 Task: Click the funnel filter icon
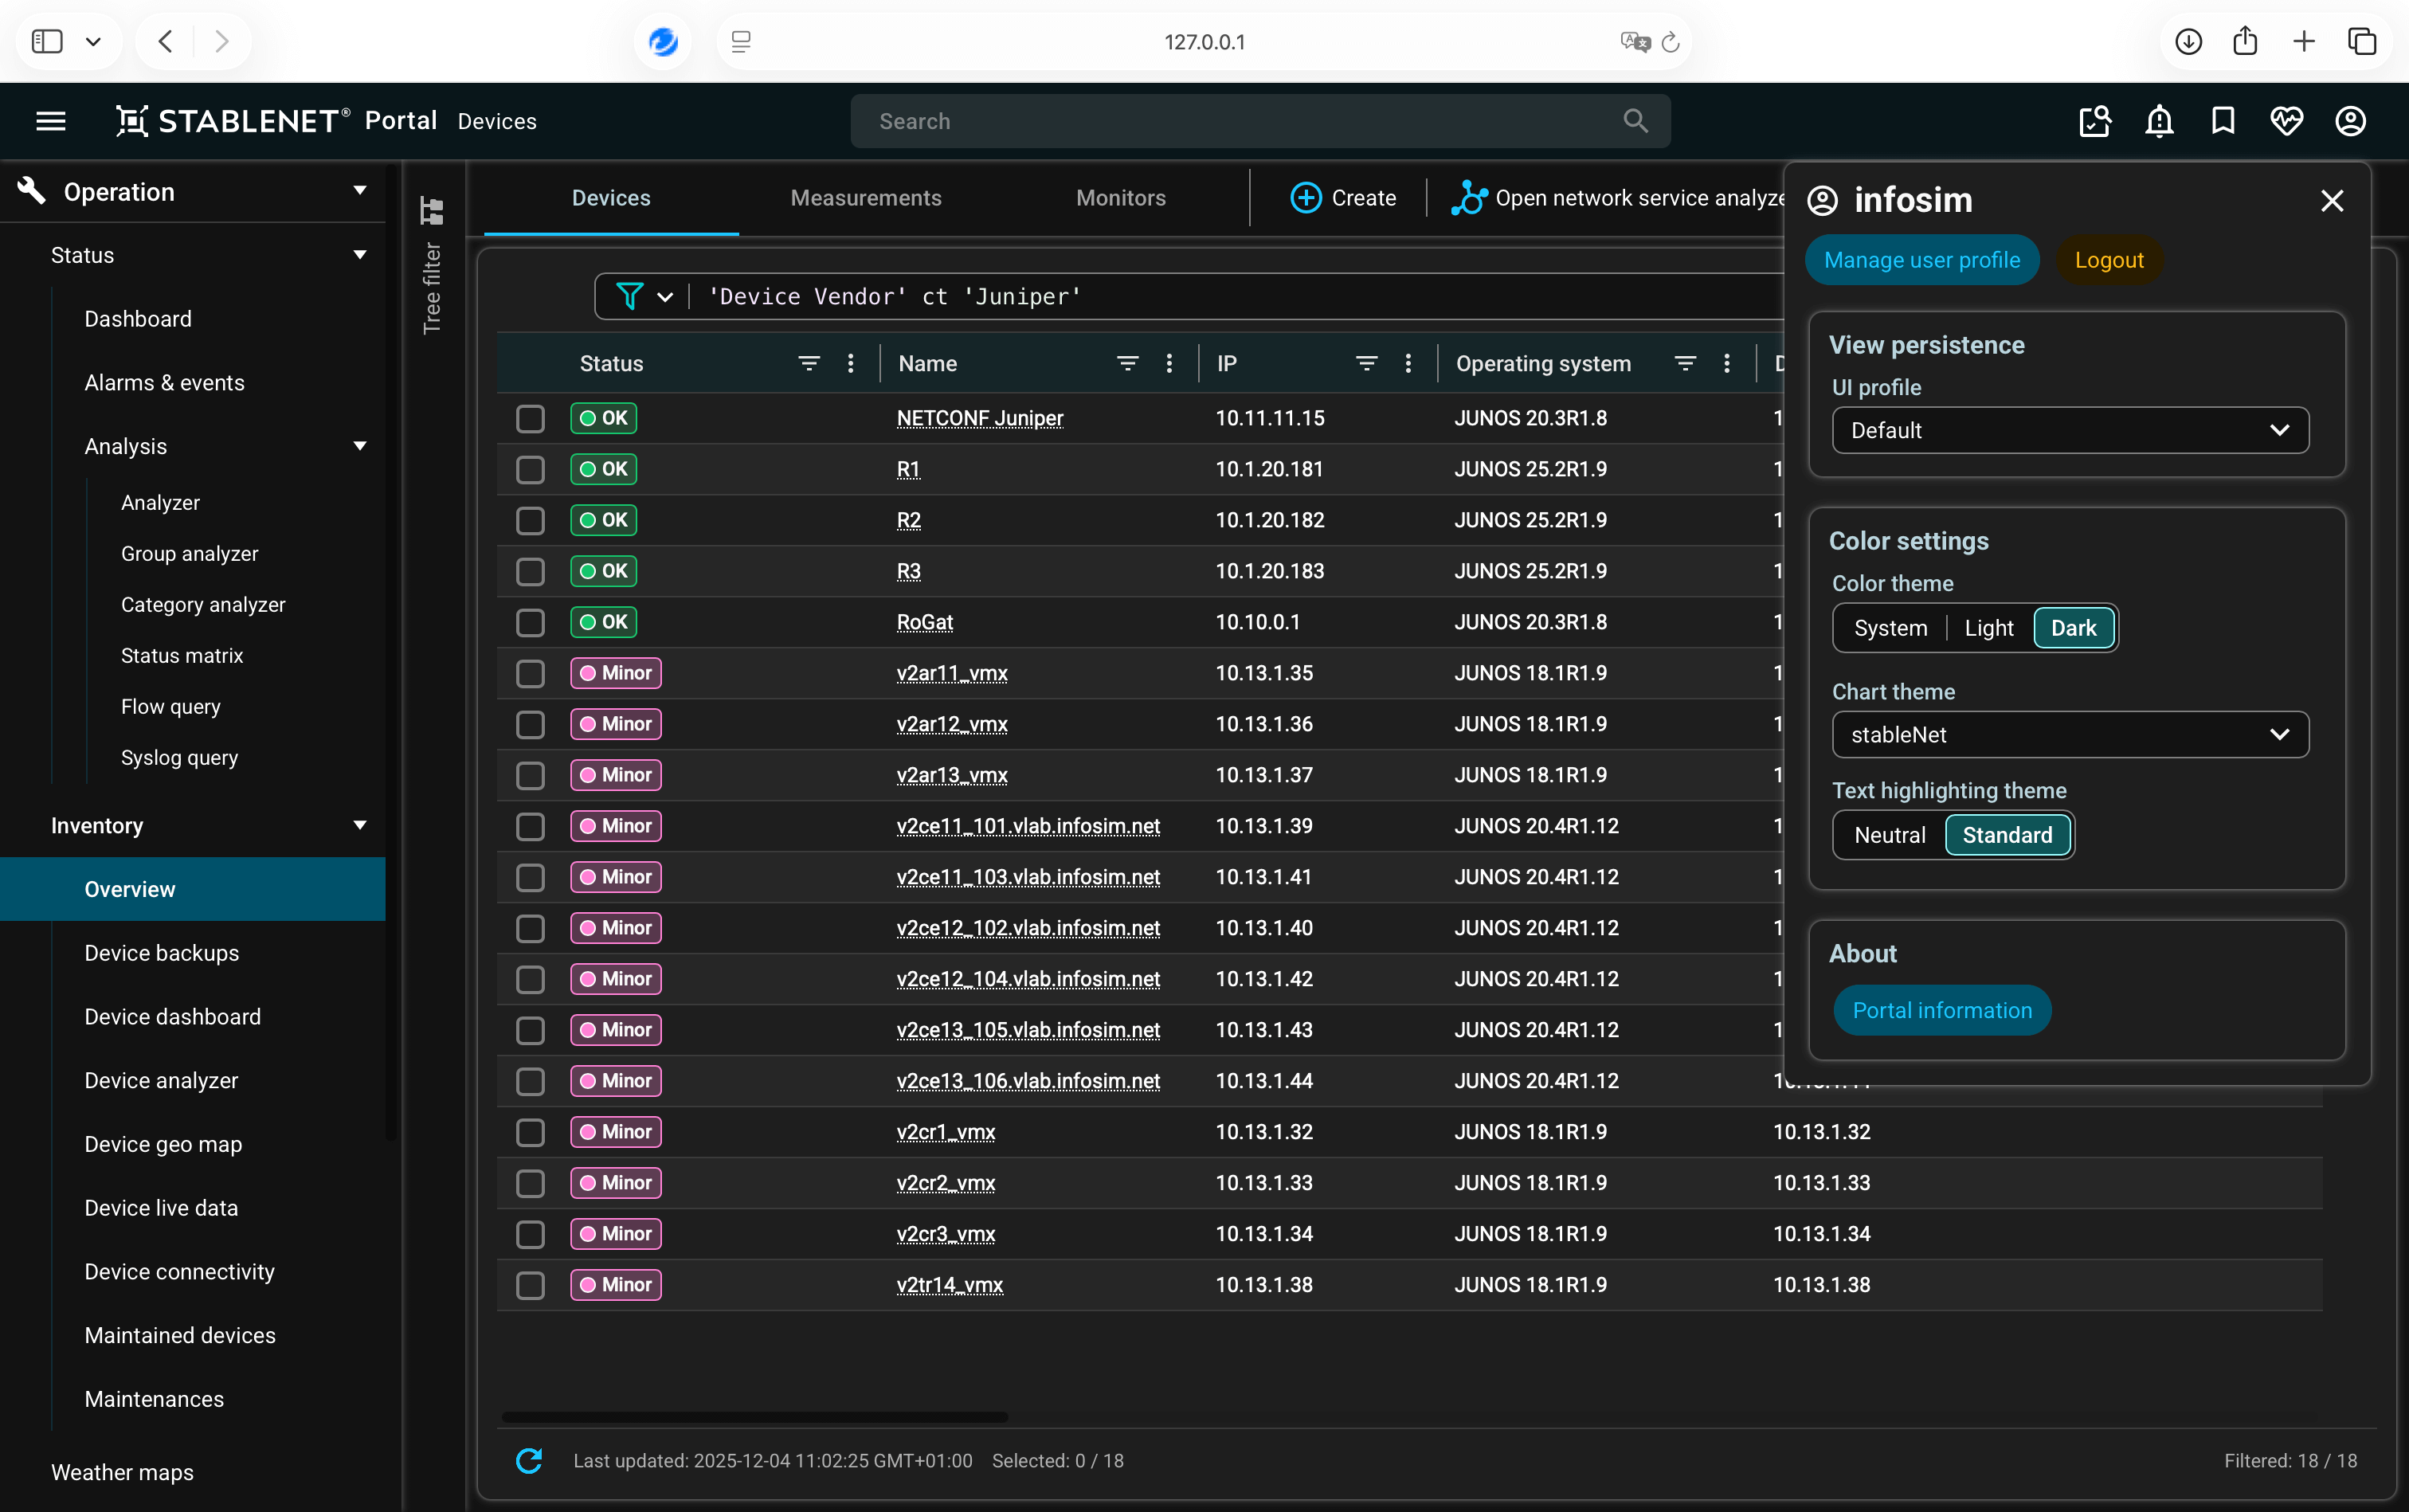point(630,296)
